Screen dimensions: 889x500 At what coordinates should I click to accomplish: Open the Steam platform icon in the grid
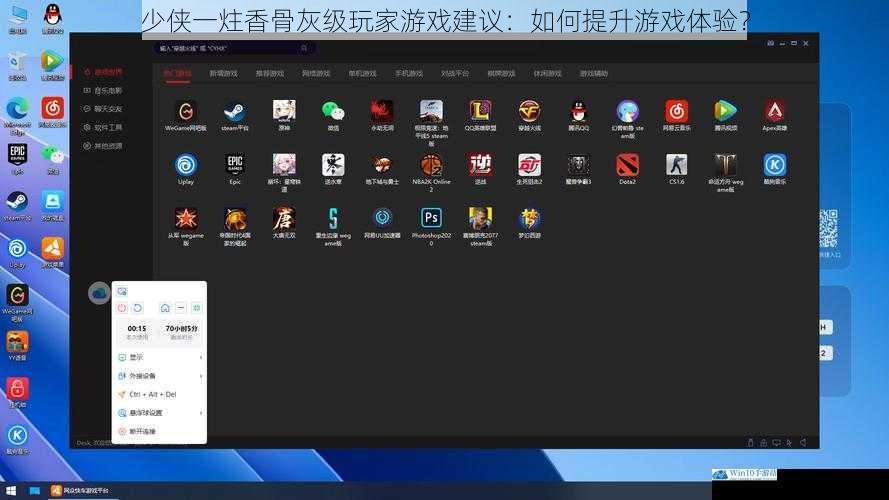tap(235, 112)
